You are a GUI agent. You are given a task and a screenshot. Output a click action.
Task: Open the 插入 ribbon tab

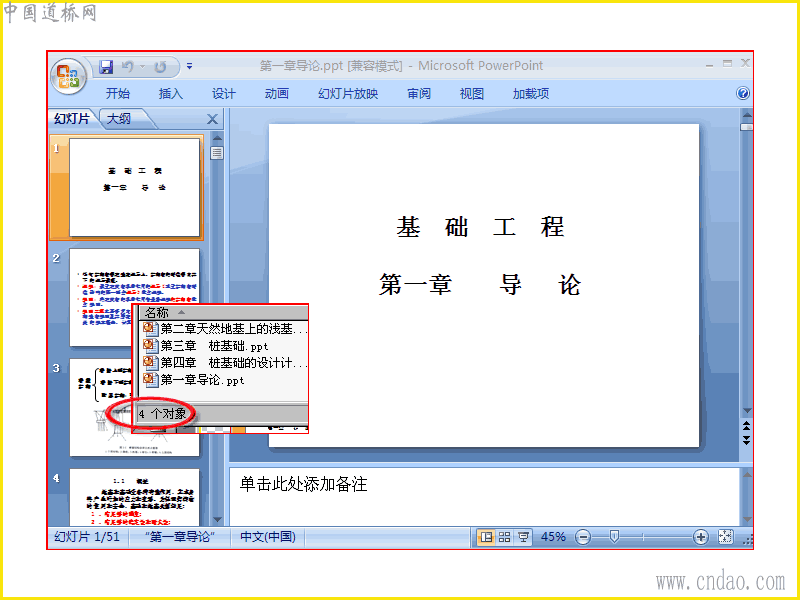(170, 93)
